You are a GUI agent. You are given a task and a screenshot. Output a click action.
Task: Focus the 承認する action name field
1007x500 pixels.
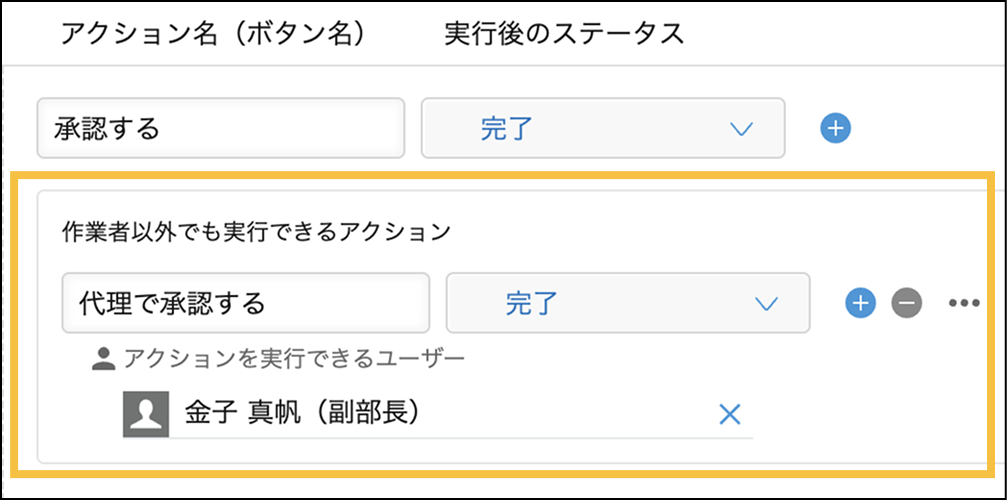pos(220,128)
